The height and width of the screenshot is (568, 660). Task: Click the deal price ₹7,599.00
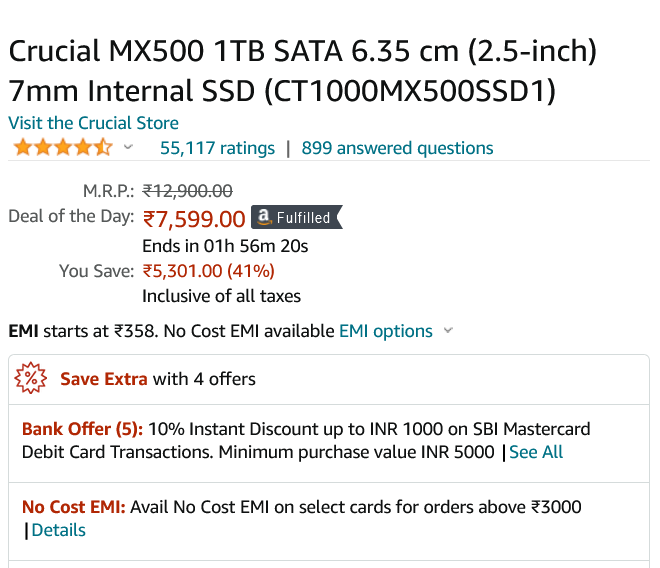click(x=194, y=219)
